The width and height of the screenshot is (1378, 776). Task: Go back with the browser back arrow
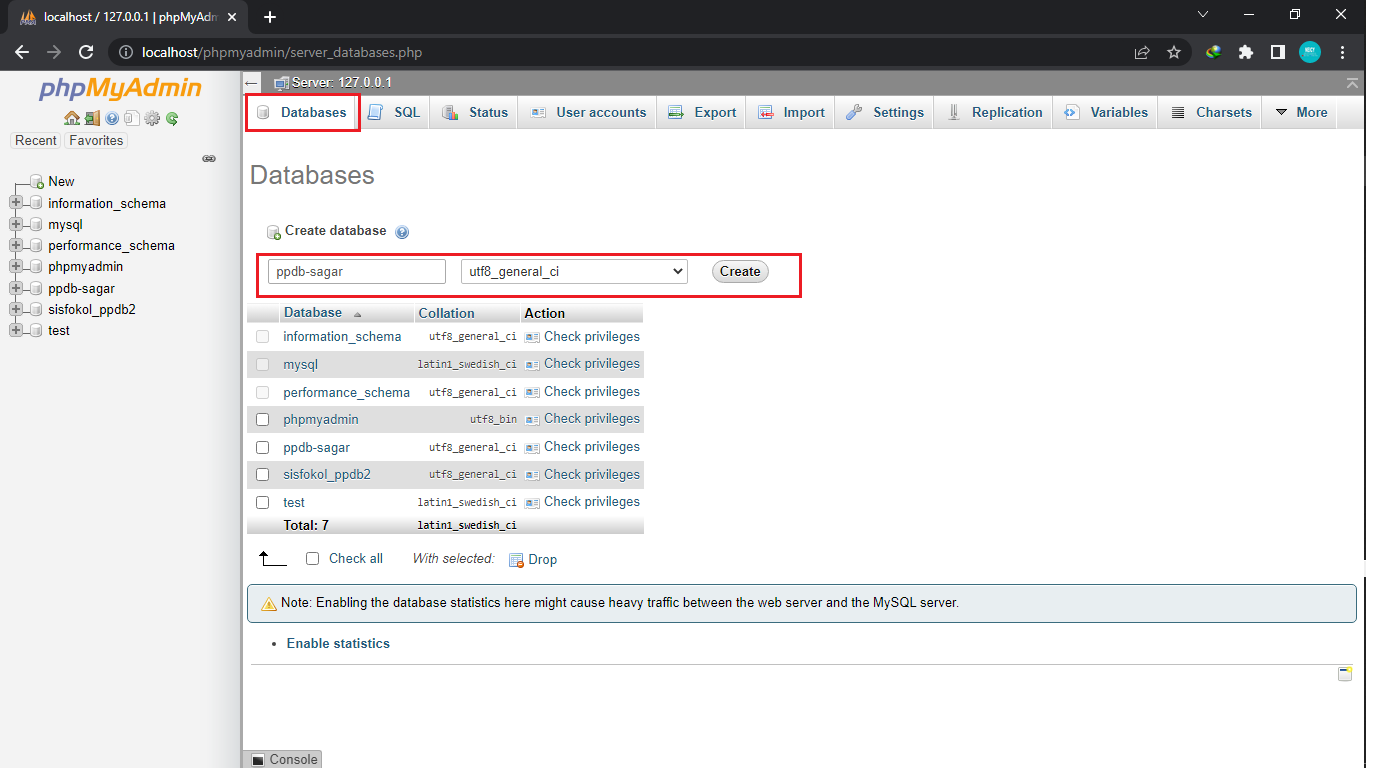(x=22, y=52)
